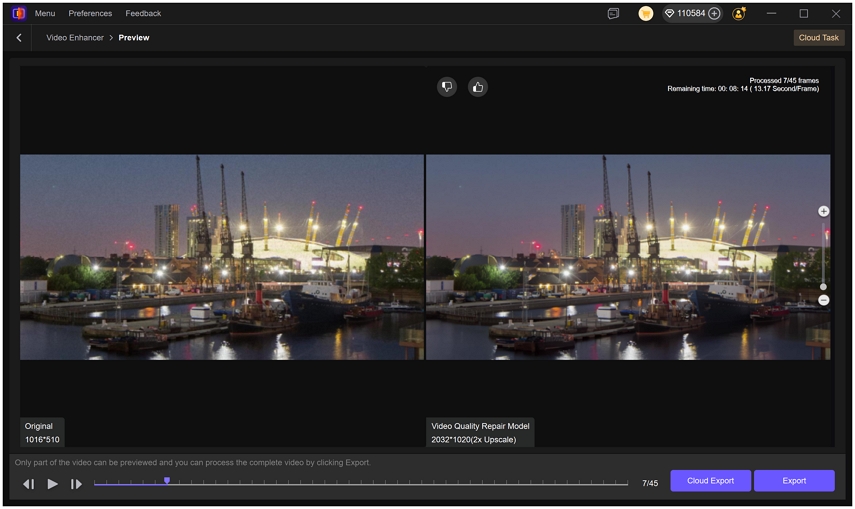Zoom in with the plus button
The width and height of the screenshot is (855, 509).
click(x=824, y=212)
